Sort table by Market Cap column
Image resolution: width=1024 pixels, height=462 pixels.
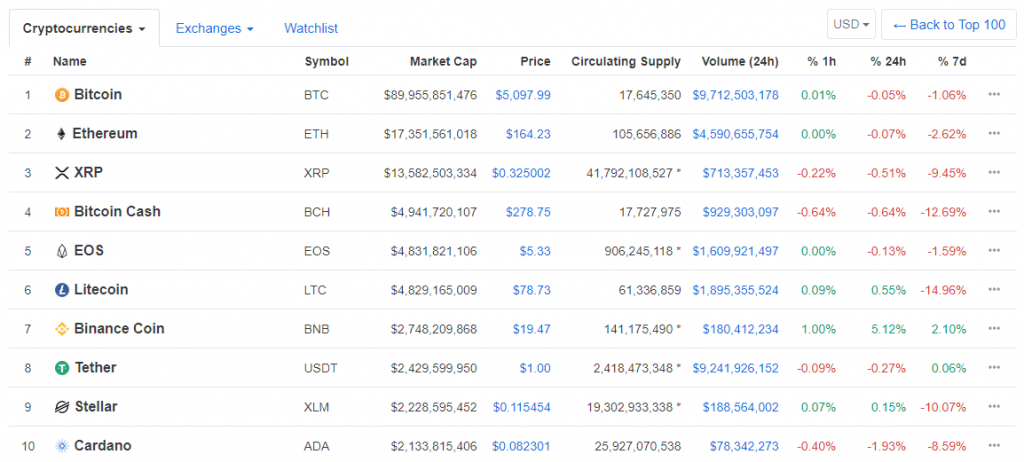443,61
